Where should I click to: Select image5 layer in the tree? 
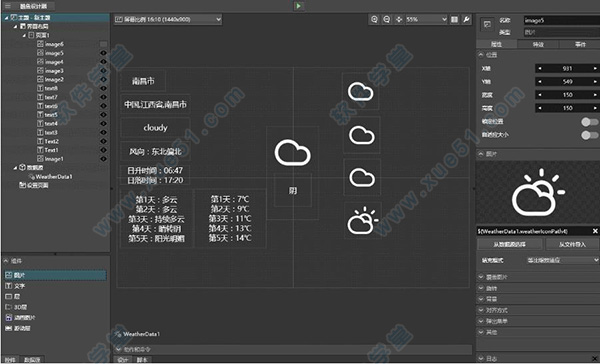pyautogui.click(x=54, y=53)
